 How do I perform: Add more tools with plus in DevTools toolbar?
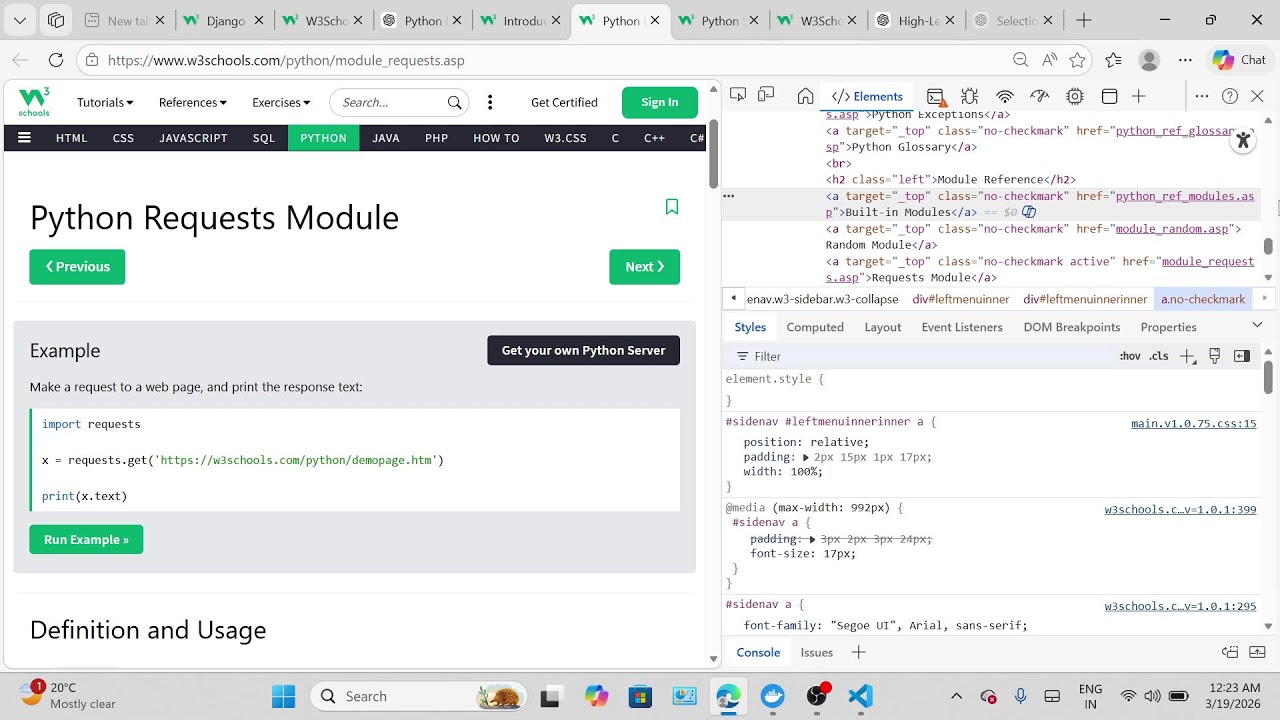coord(1139,96)
